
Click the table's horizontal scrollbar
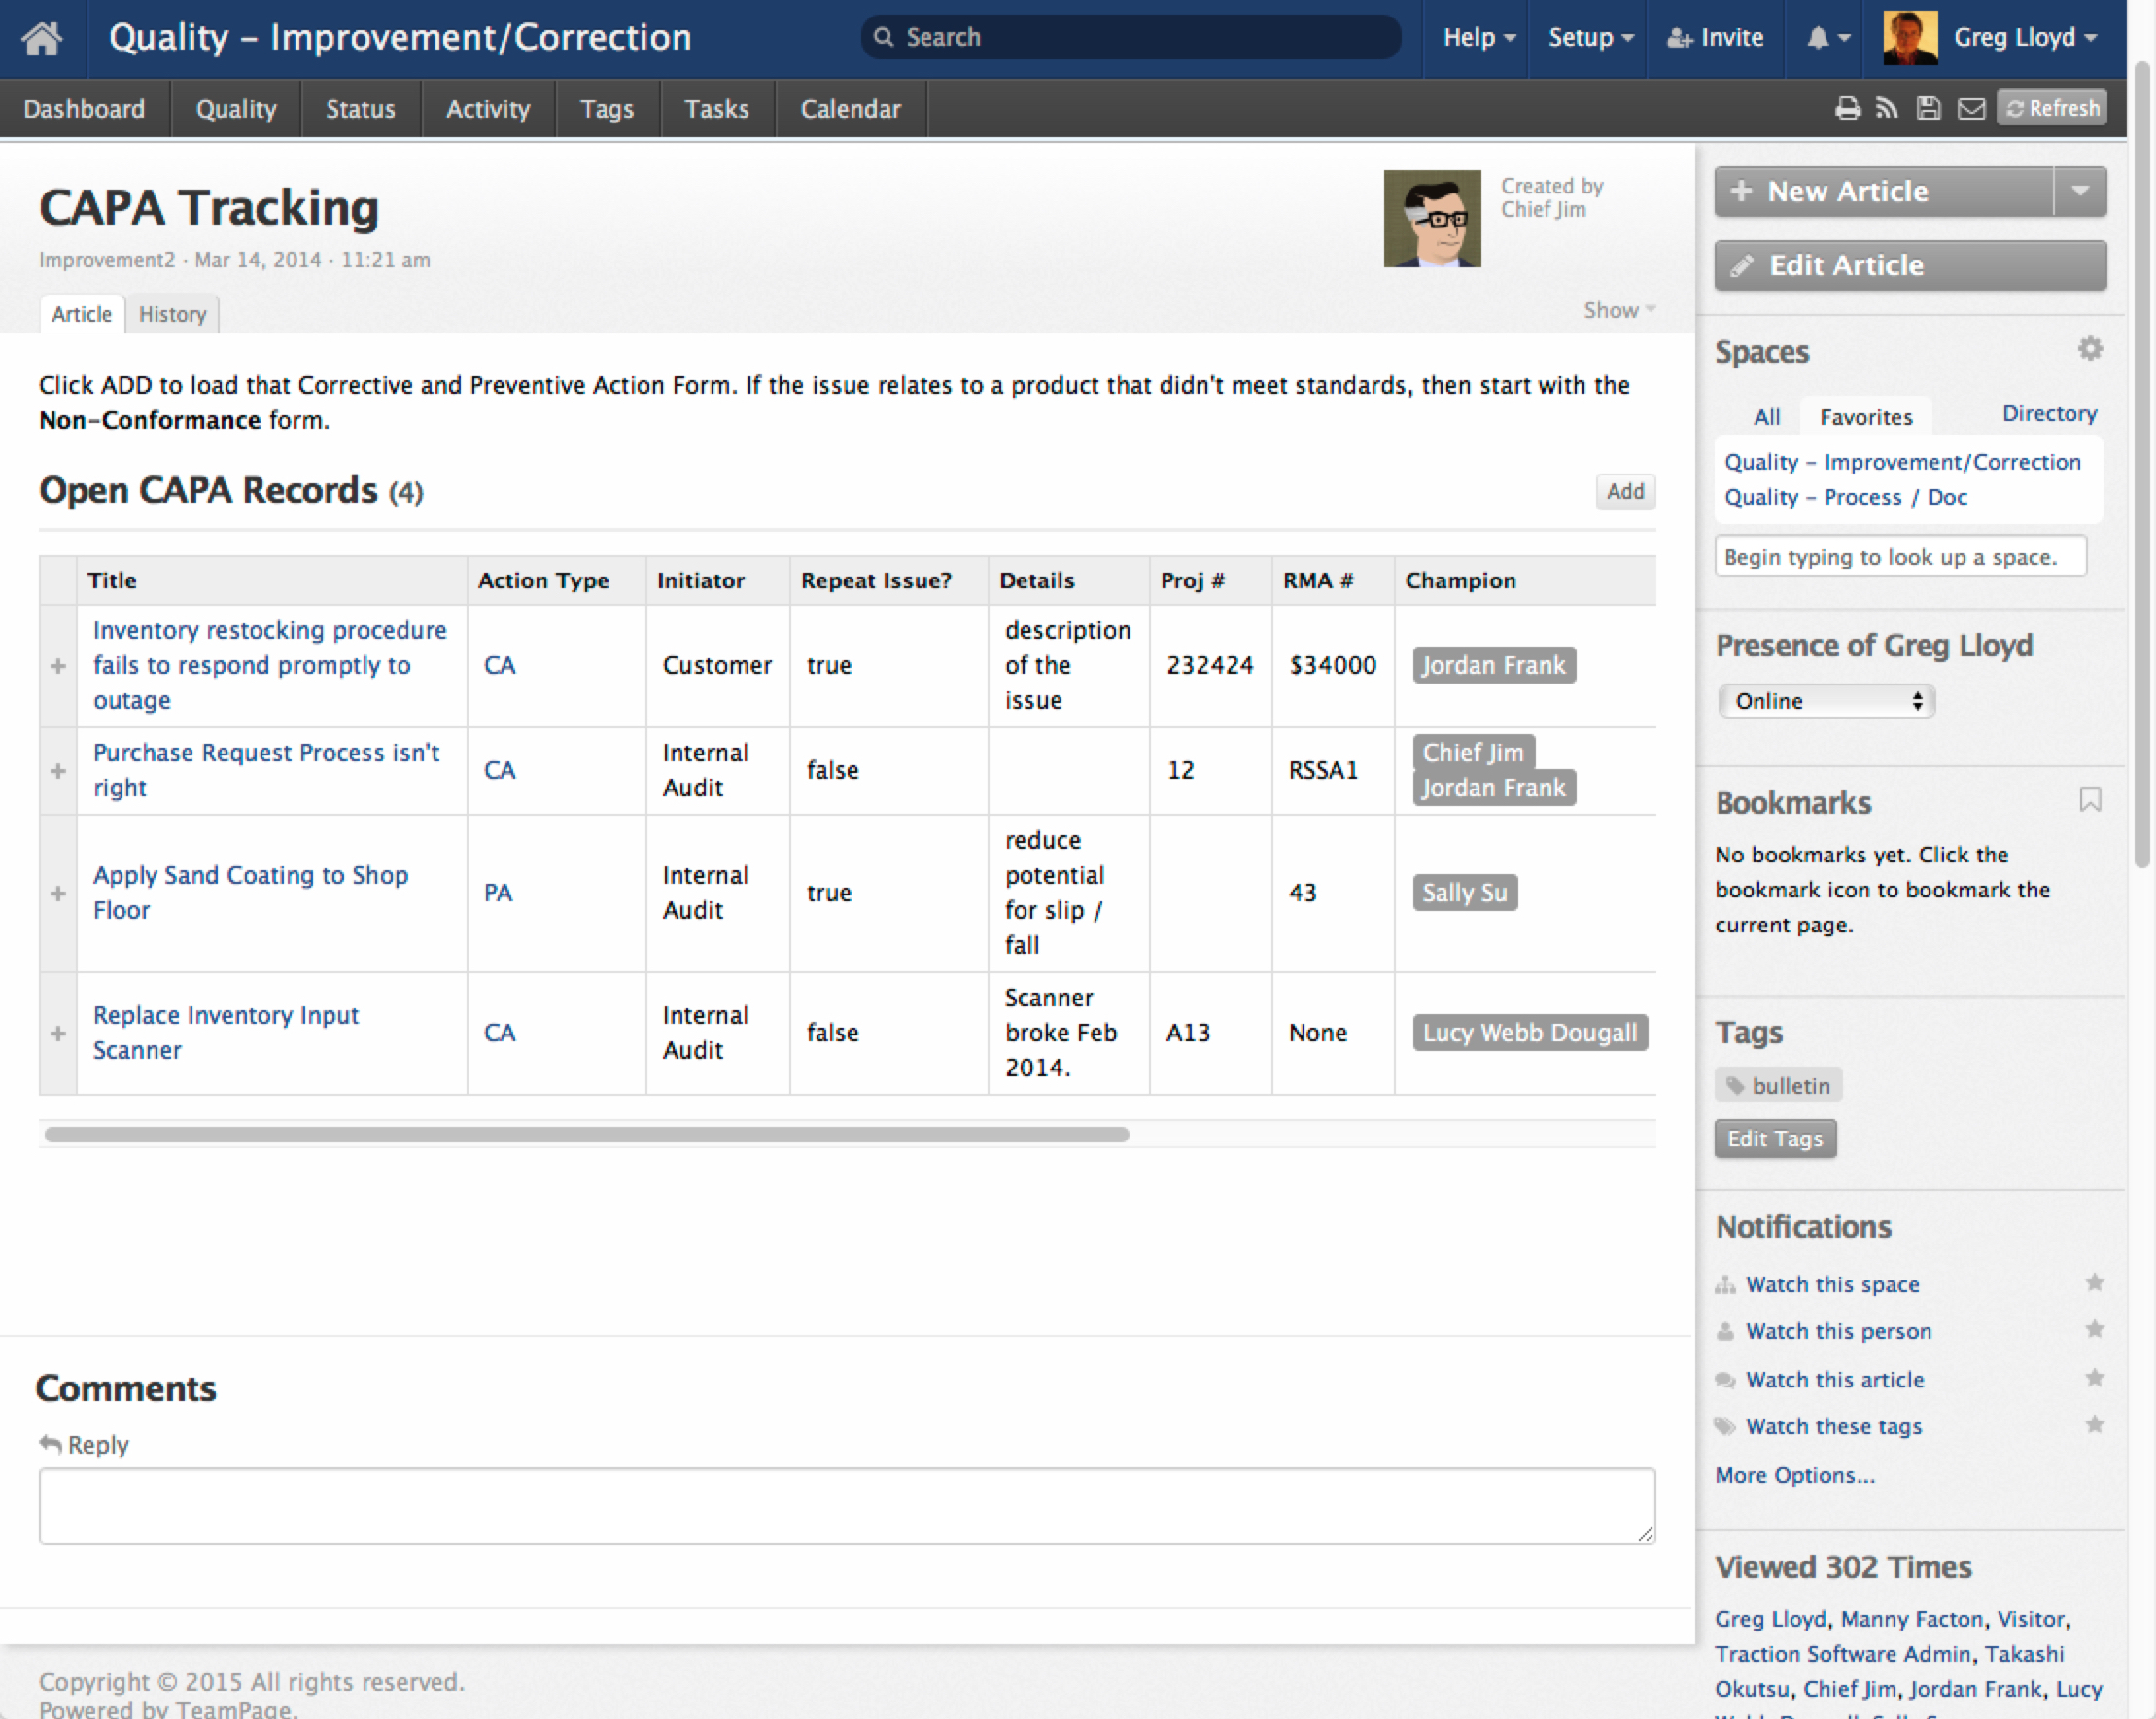[586, 1134]
